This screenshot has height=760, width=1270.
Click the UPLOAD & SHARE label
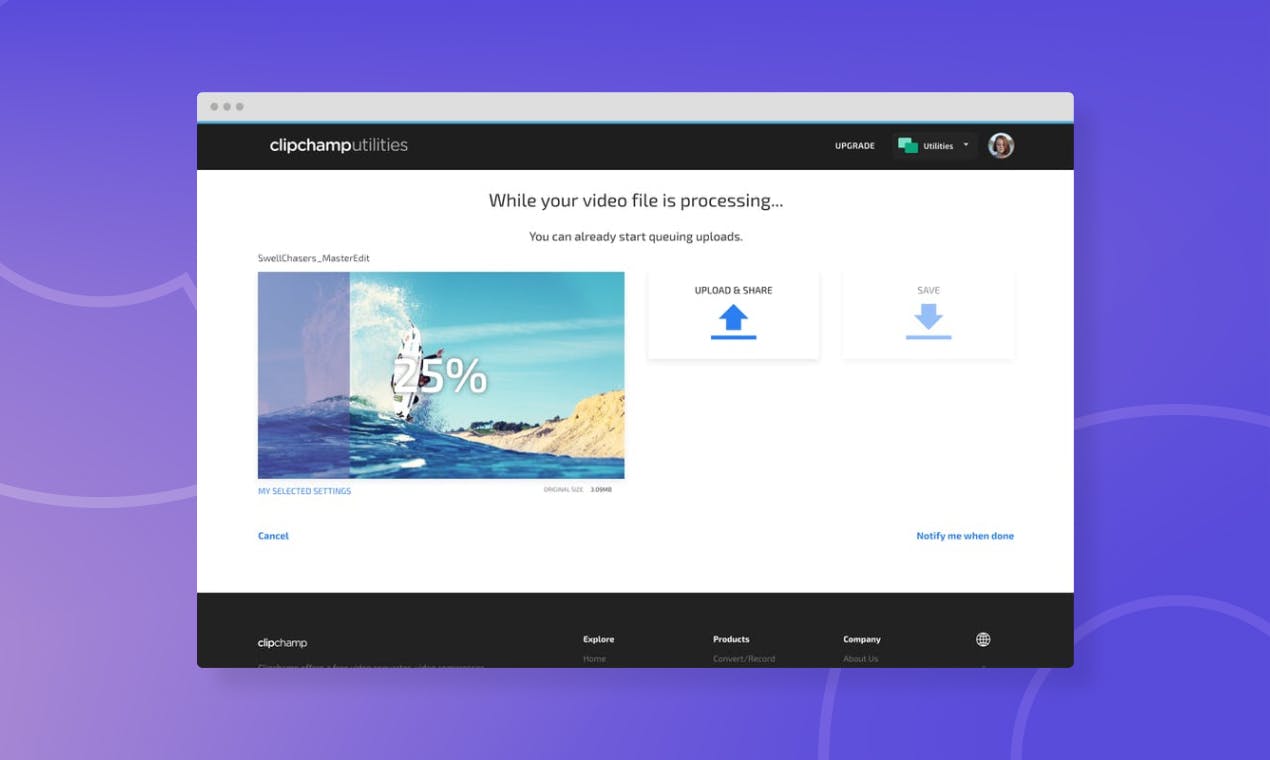733,290
